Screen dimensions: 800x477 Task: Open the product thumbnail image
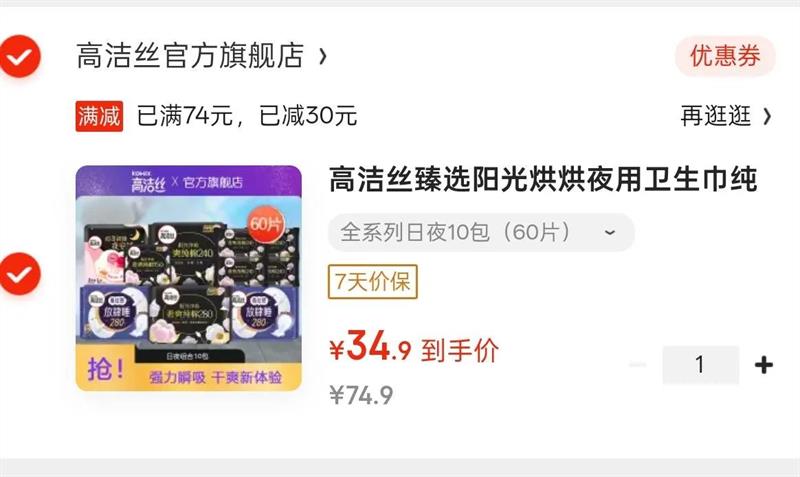[189, 278]
